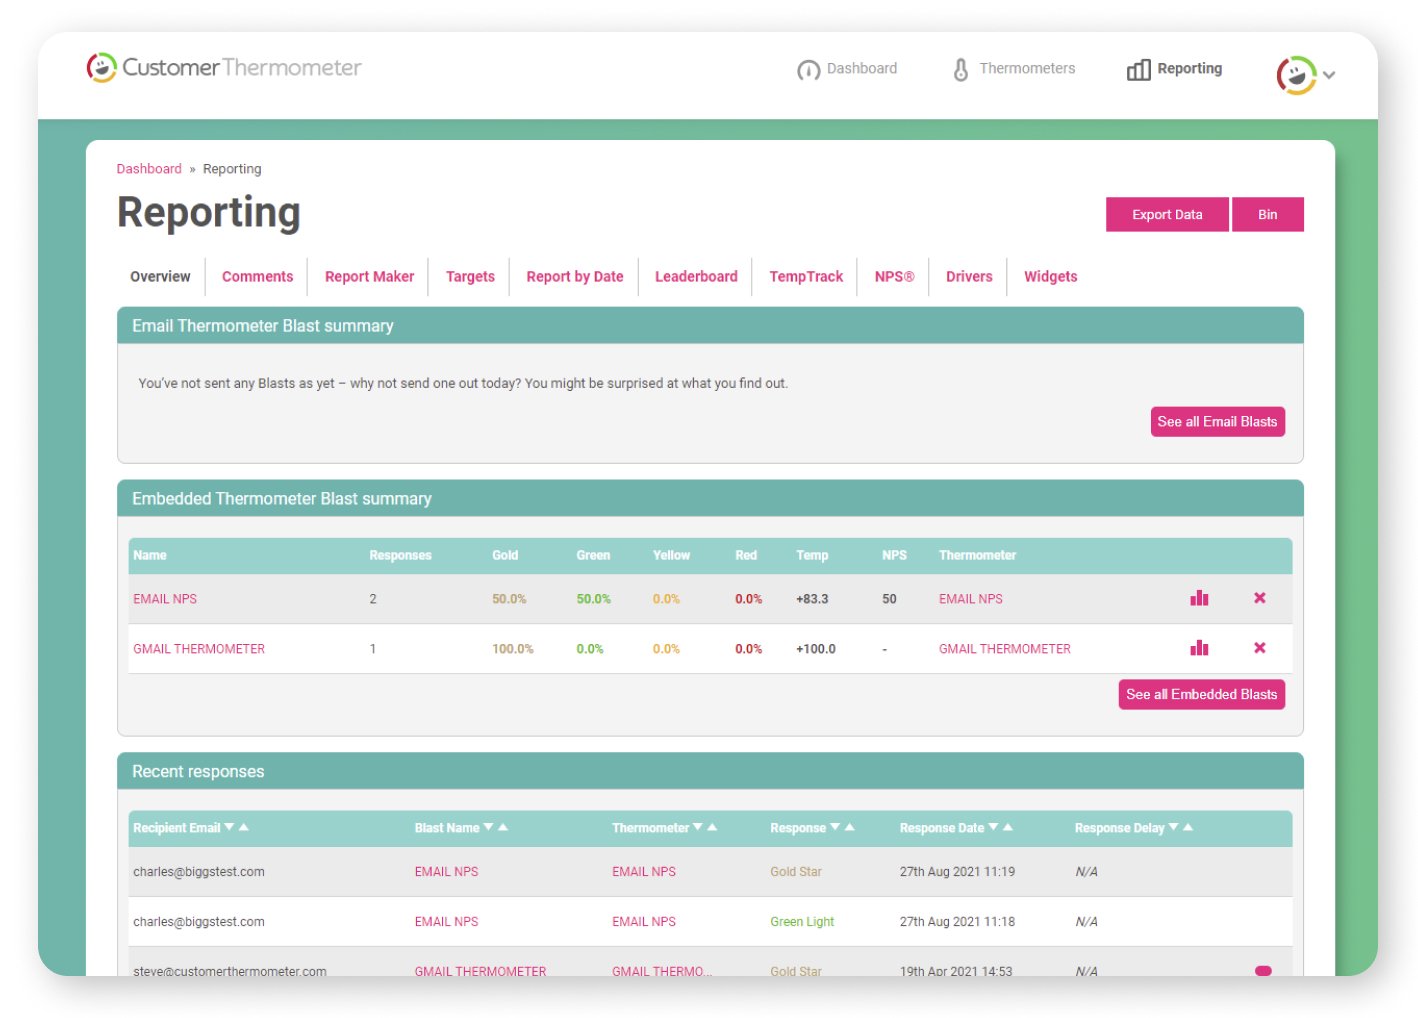Sort Recipient Email ascending

click(244, 827)
